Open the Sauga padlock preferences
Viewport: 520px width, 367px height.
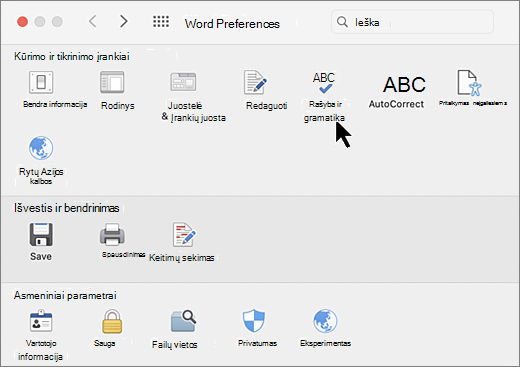[x=112, y=321]
